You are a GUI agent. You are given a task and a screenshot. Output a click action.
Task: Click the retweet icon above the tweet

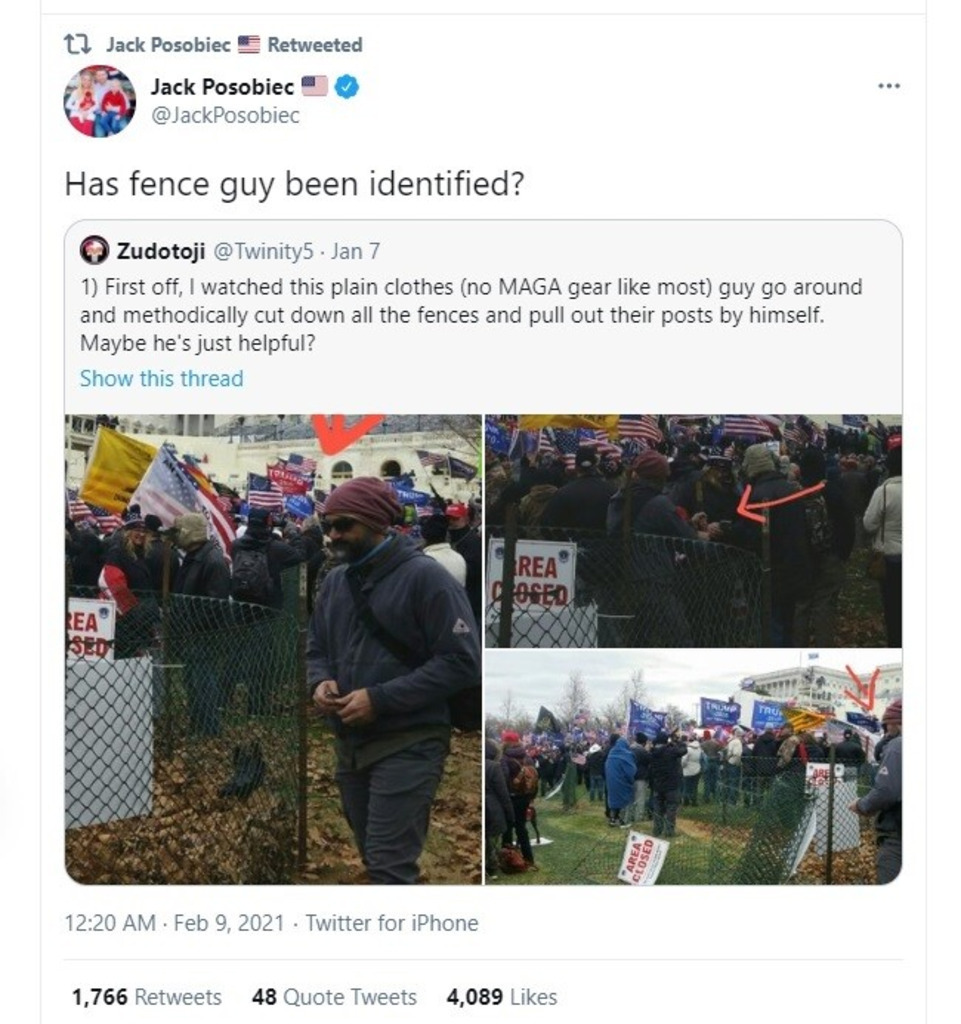(77, 44)
